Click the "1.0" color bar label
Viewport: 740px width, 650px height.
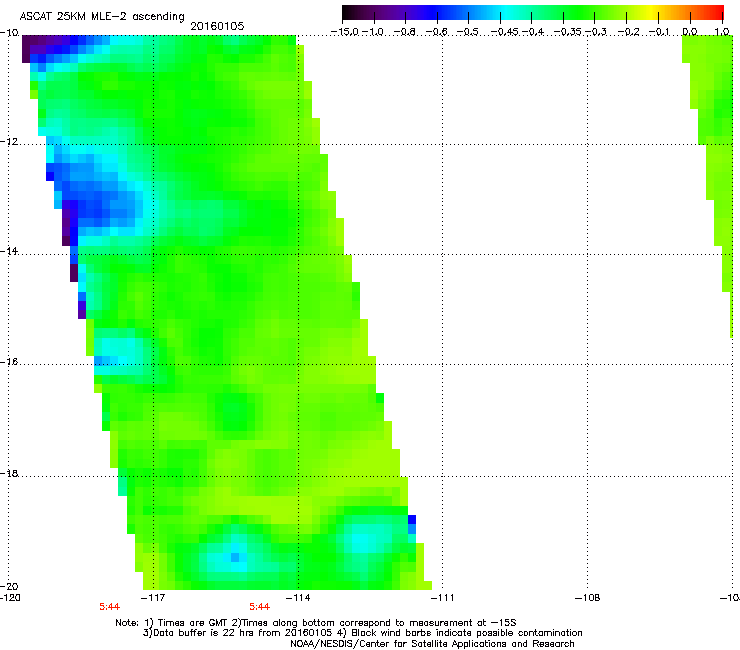point(722,32)
